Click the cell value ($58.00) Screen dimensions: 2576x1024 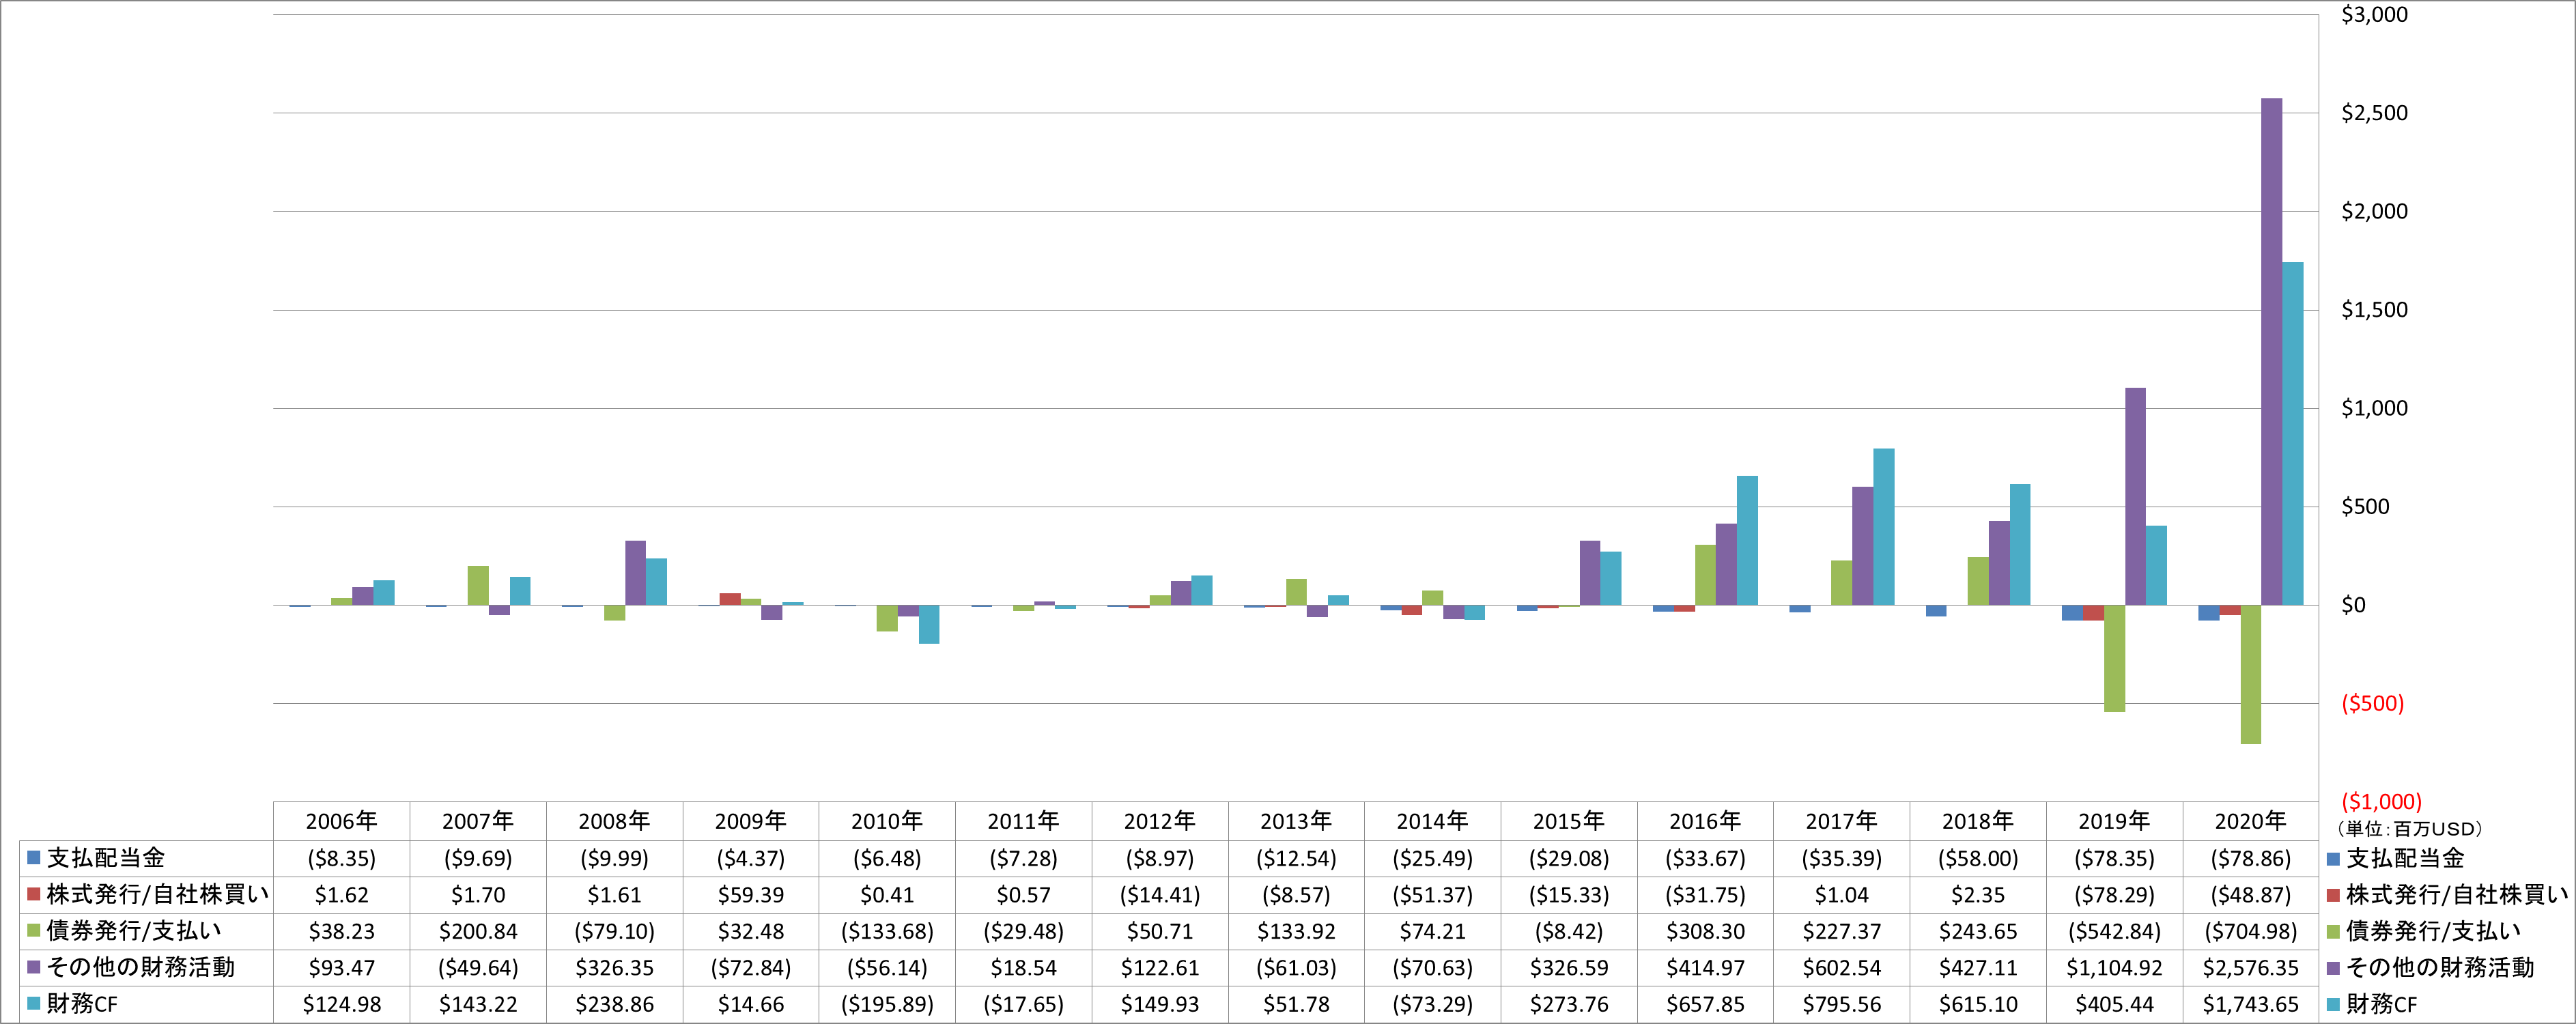pos(1978,858)
